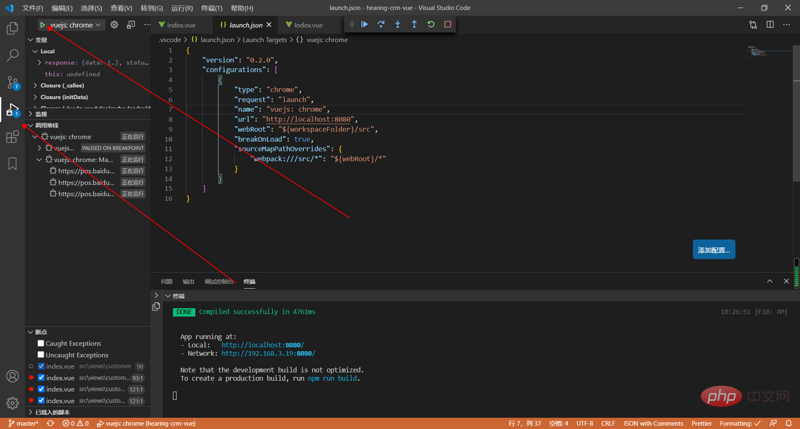Click Step Over in the debug toolbar

(x=381, y=24)
